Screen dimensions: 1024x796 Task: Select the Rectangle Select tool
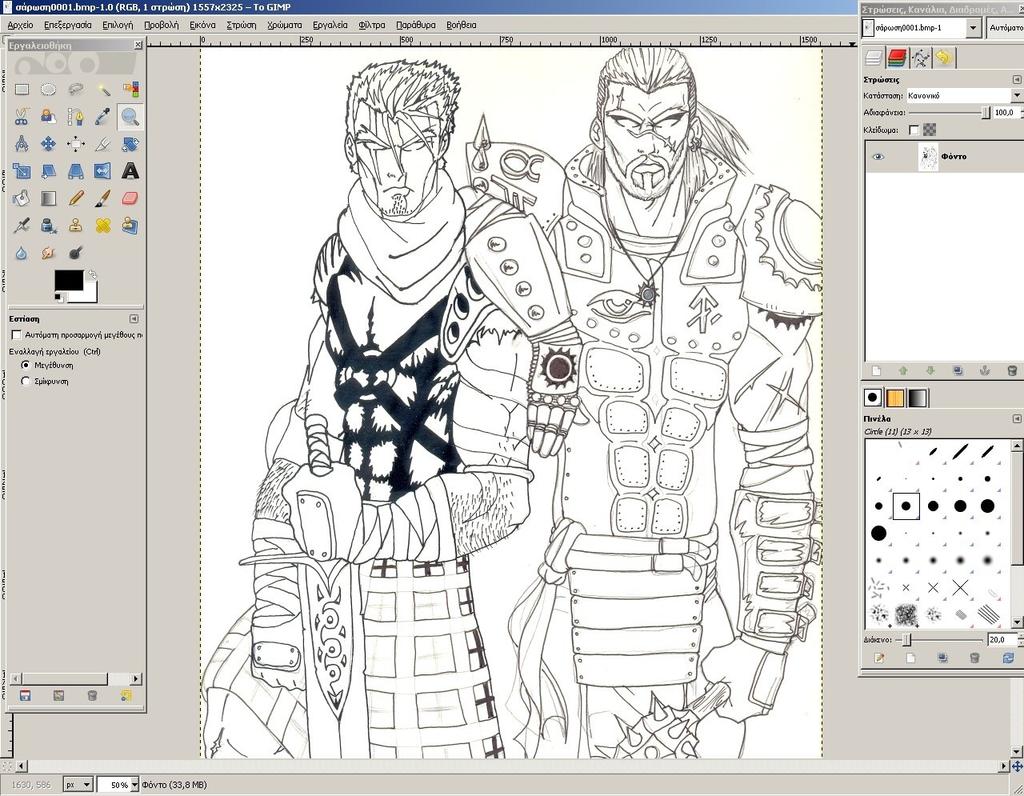[x=22, y=89]
